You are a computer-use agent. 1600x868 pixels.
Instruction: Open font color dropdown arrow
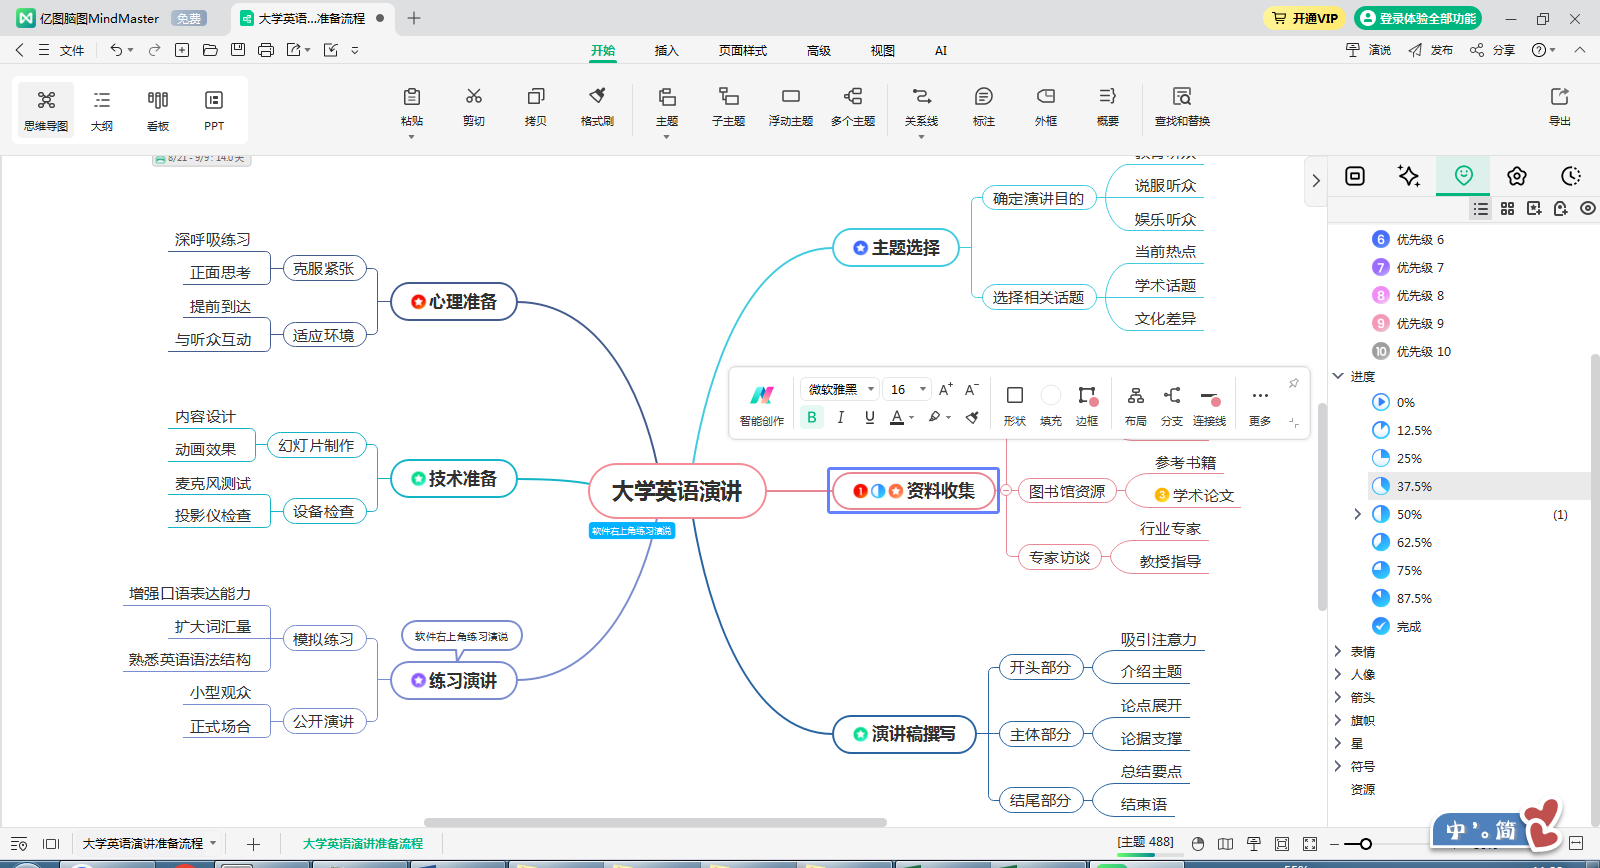912,418
